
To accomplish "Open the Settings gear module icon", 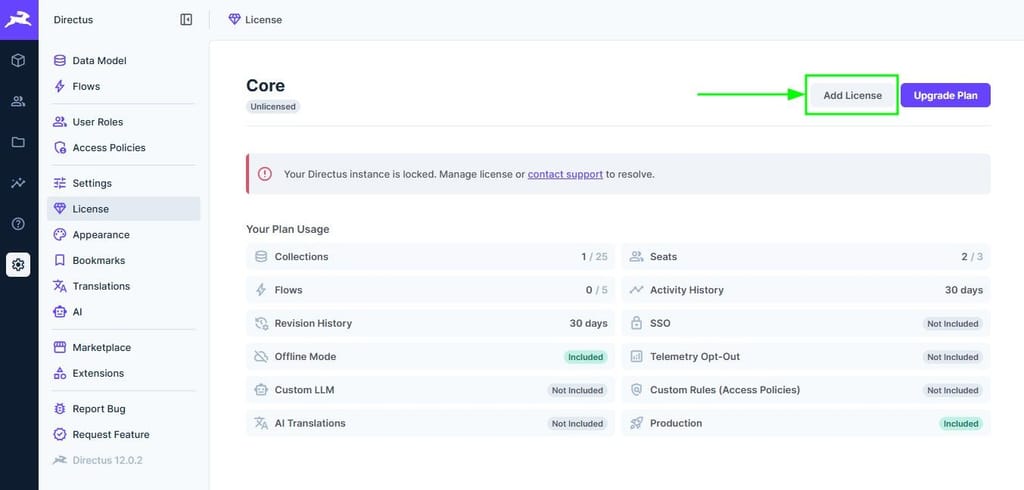I will point(18,265).
